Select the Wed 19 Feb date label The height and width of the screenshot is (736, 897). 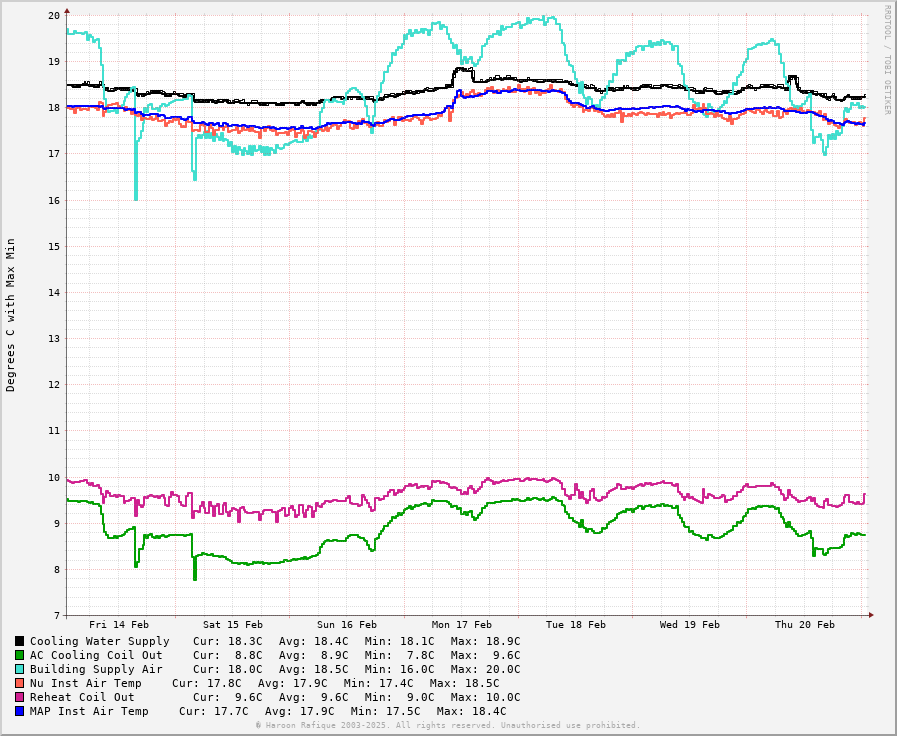point(690,625)
